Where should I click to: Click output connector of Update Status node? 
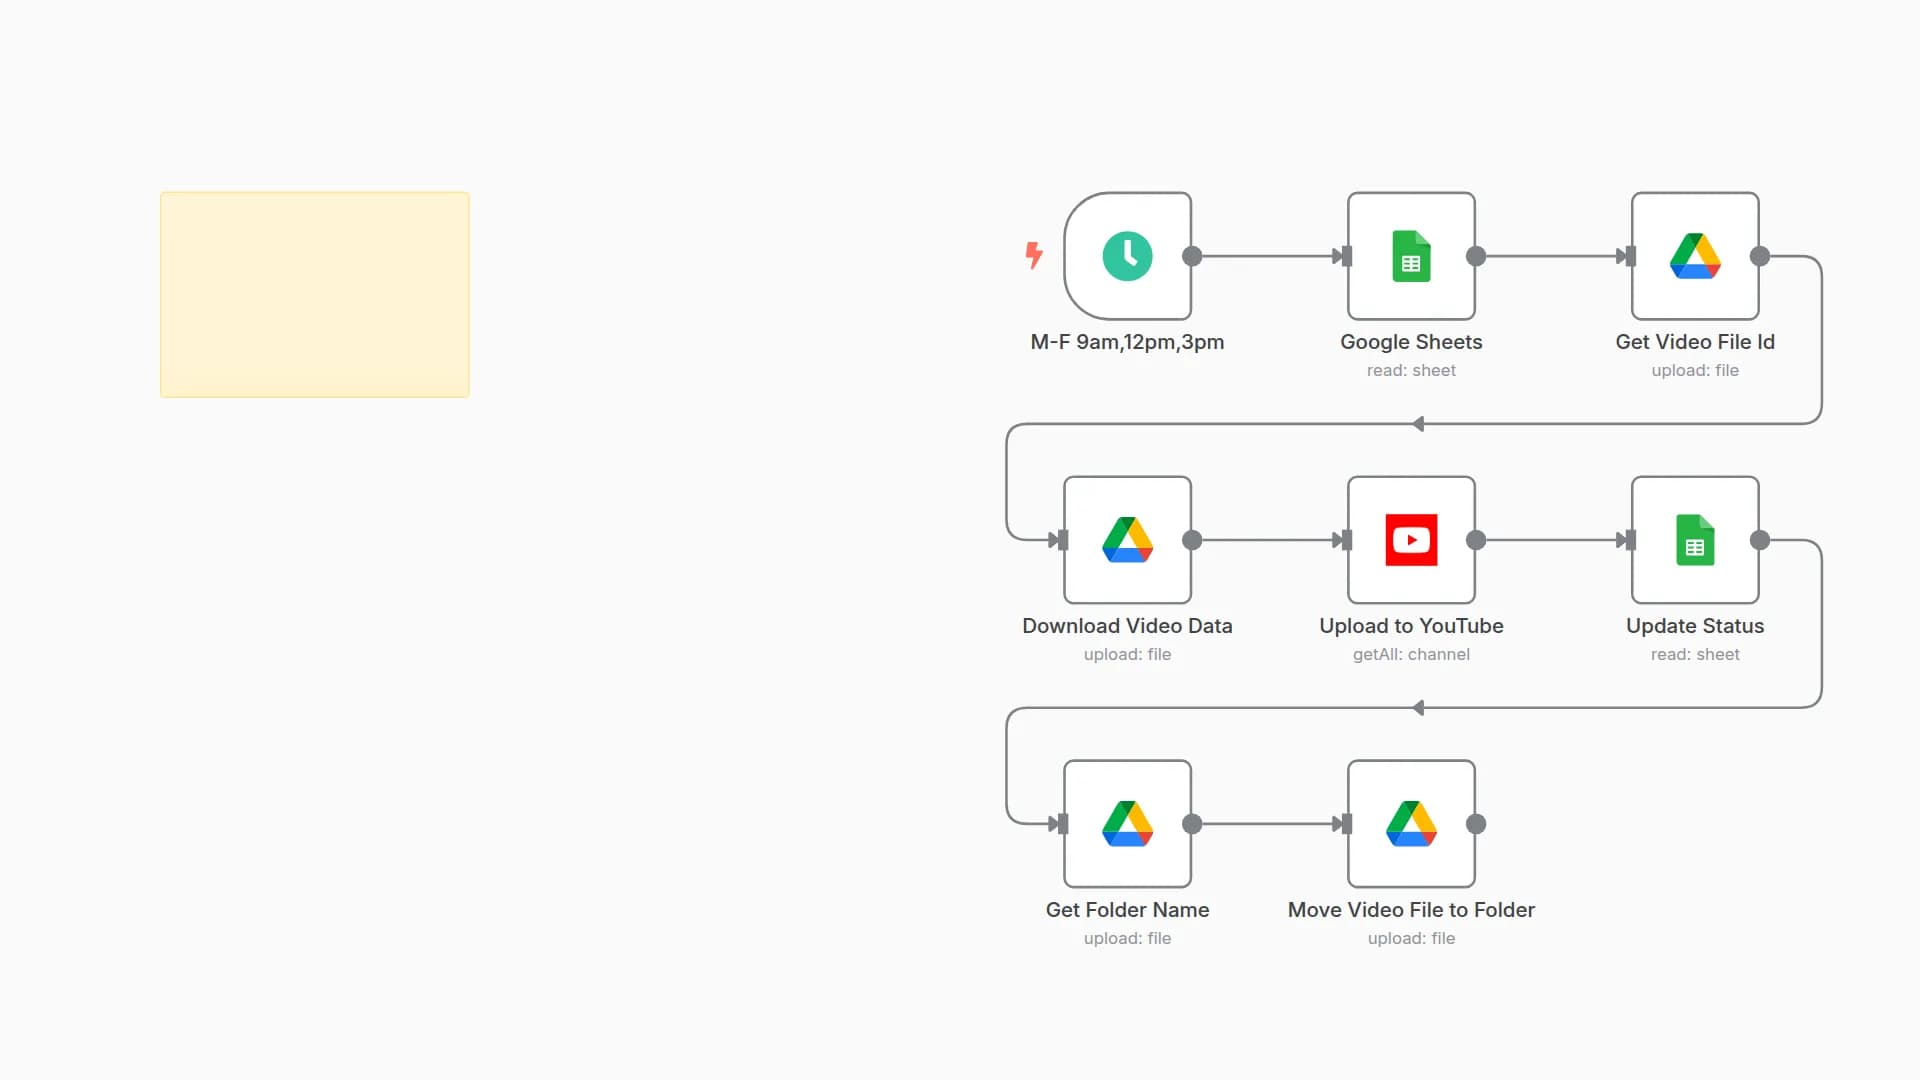coord(1760,540)
